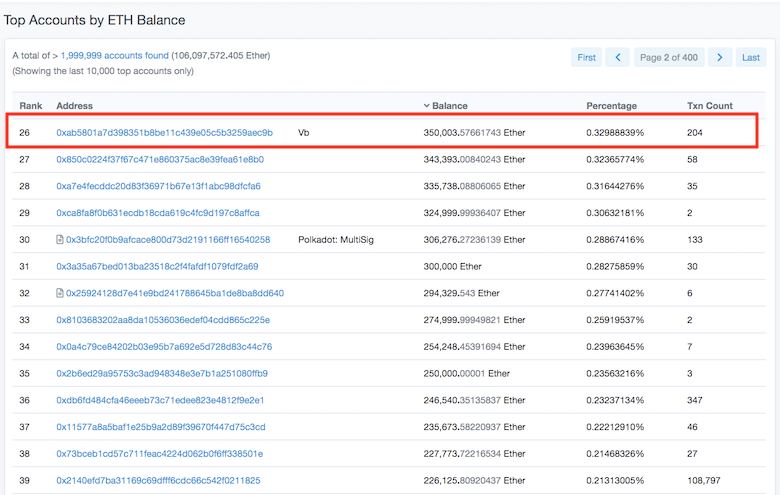
Task: Click txn count 133
Action: [x=694, y=240]
